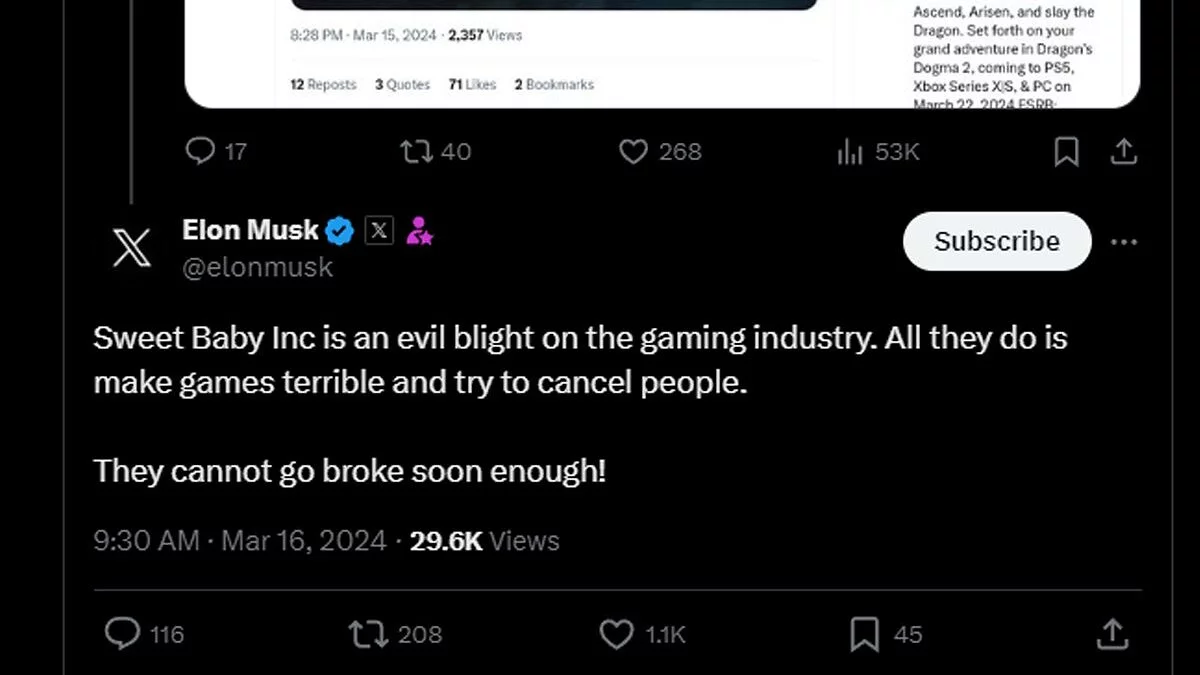Click the 9:30 AM Mar 16, 2024 timestamp
Screen dimensions: 1200x675
tap(239, 541)
